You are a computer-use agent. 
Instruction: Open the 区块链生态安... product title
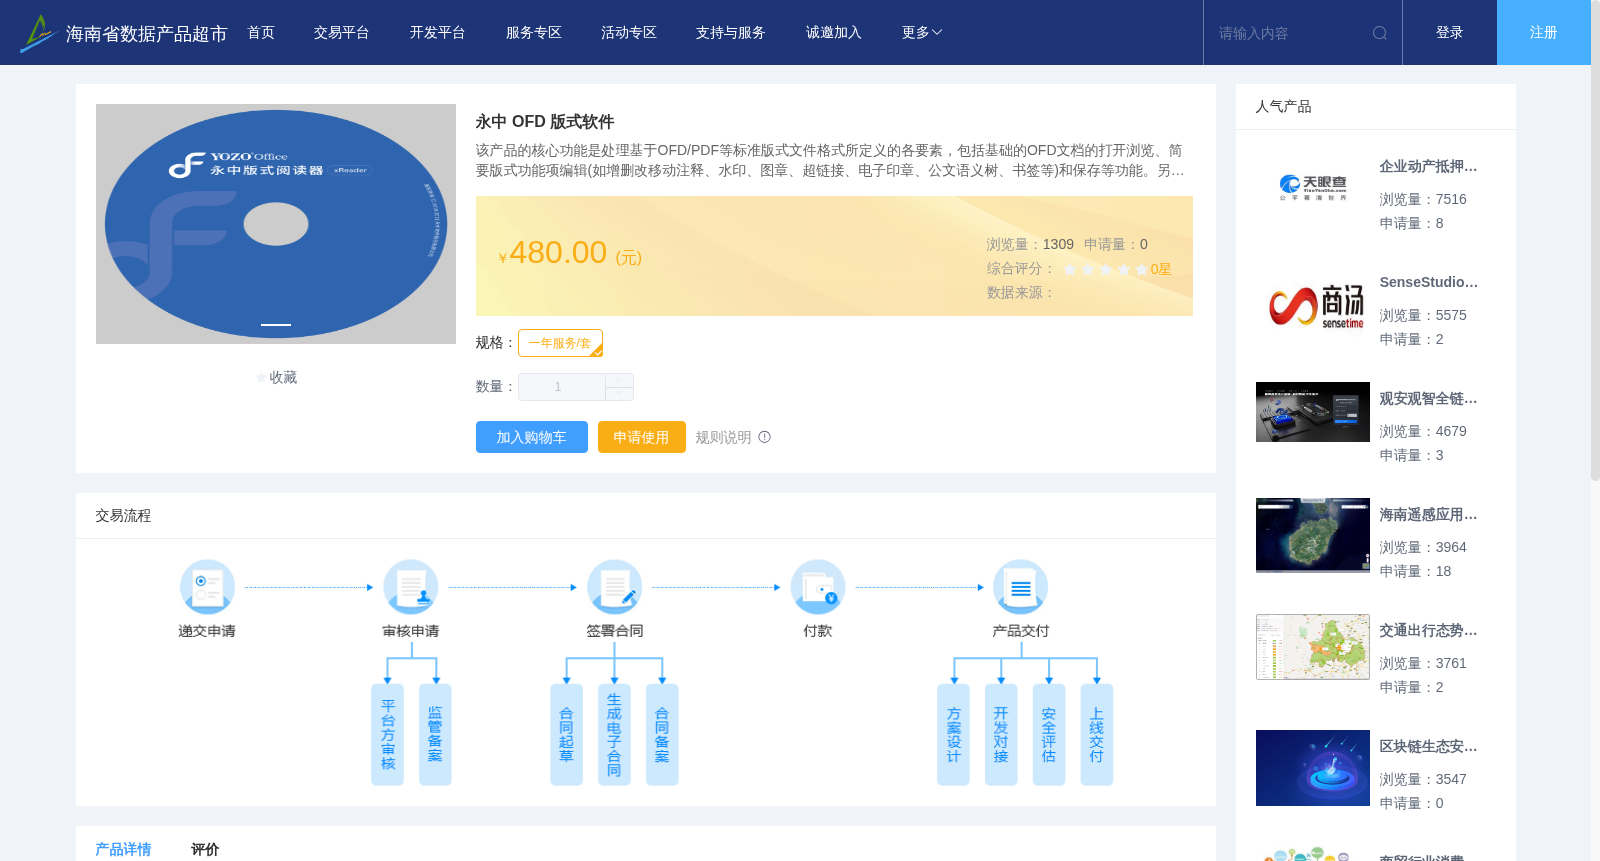coord(1428,747)
